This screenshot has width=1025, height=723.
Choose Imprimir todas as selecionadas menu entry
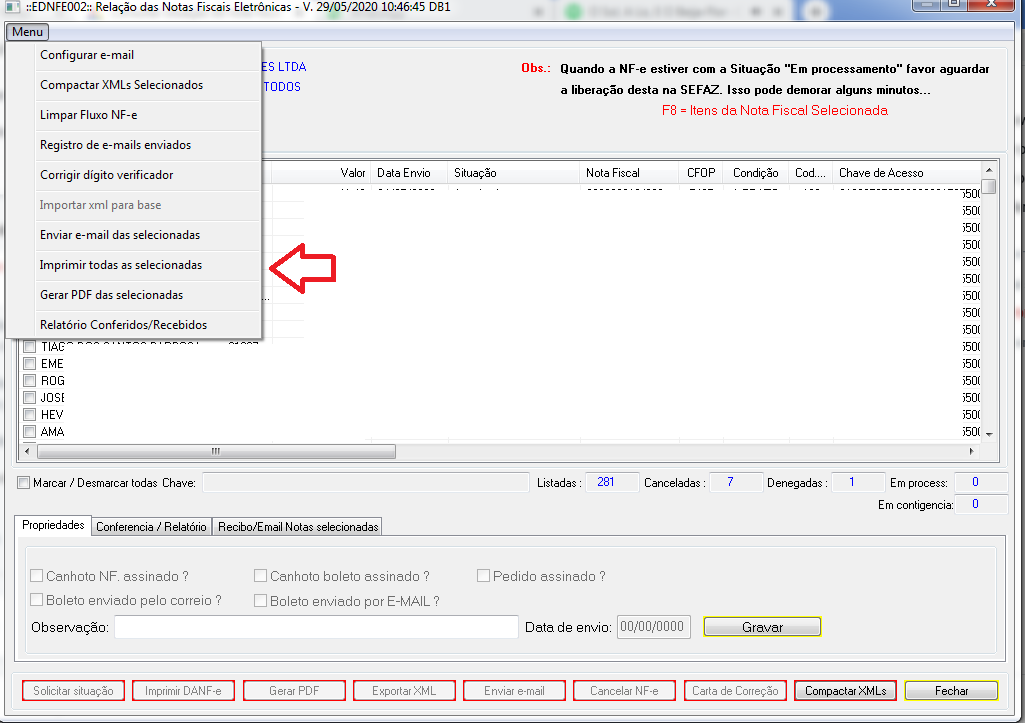121,265
